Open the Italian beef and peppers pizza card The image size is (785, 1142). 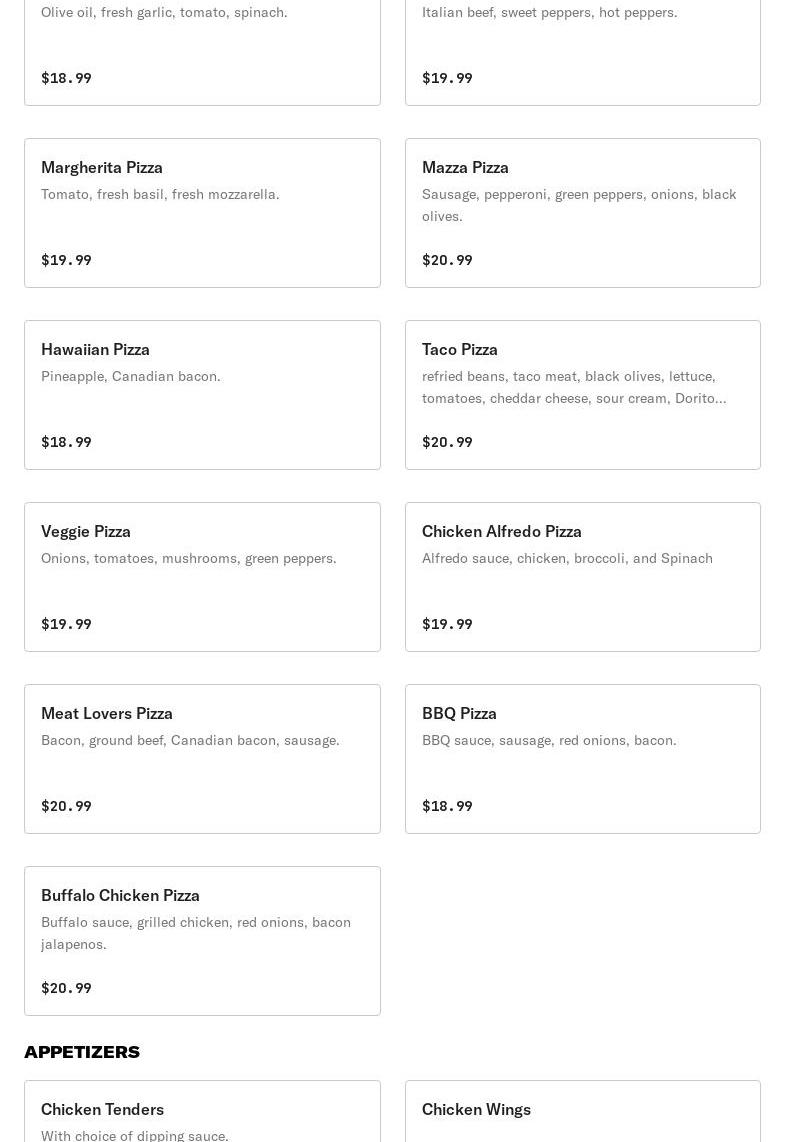582,50
